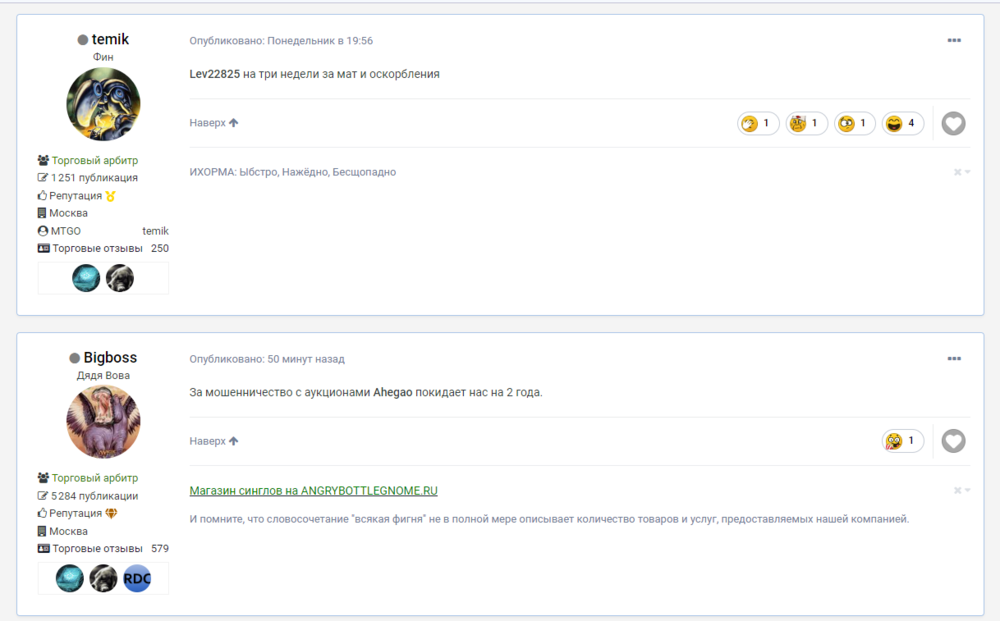Click the thinking emoji reaction on temik's post
The height and width of the screenshot is (621, 1000).
tap(757, 123)
